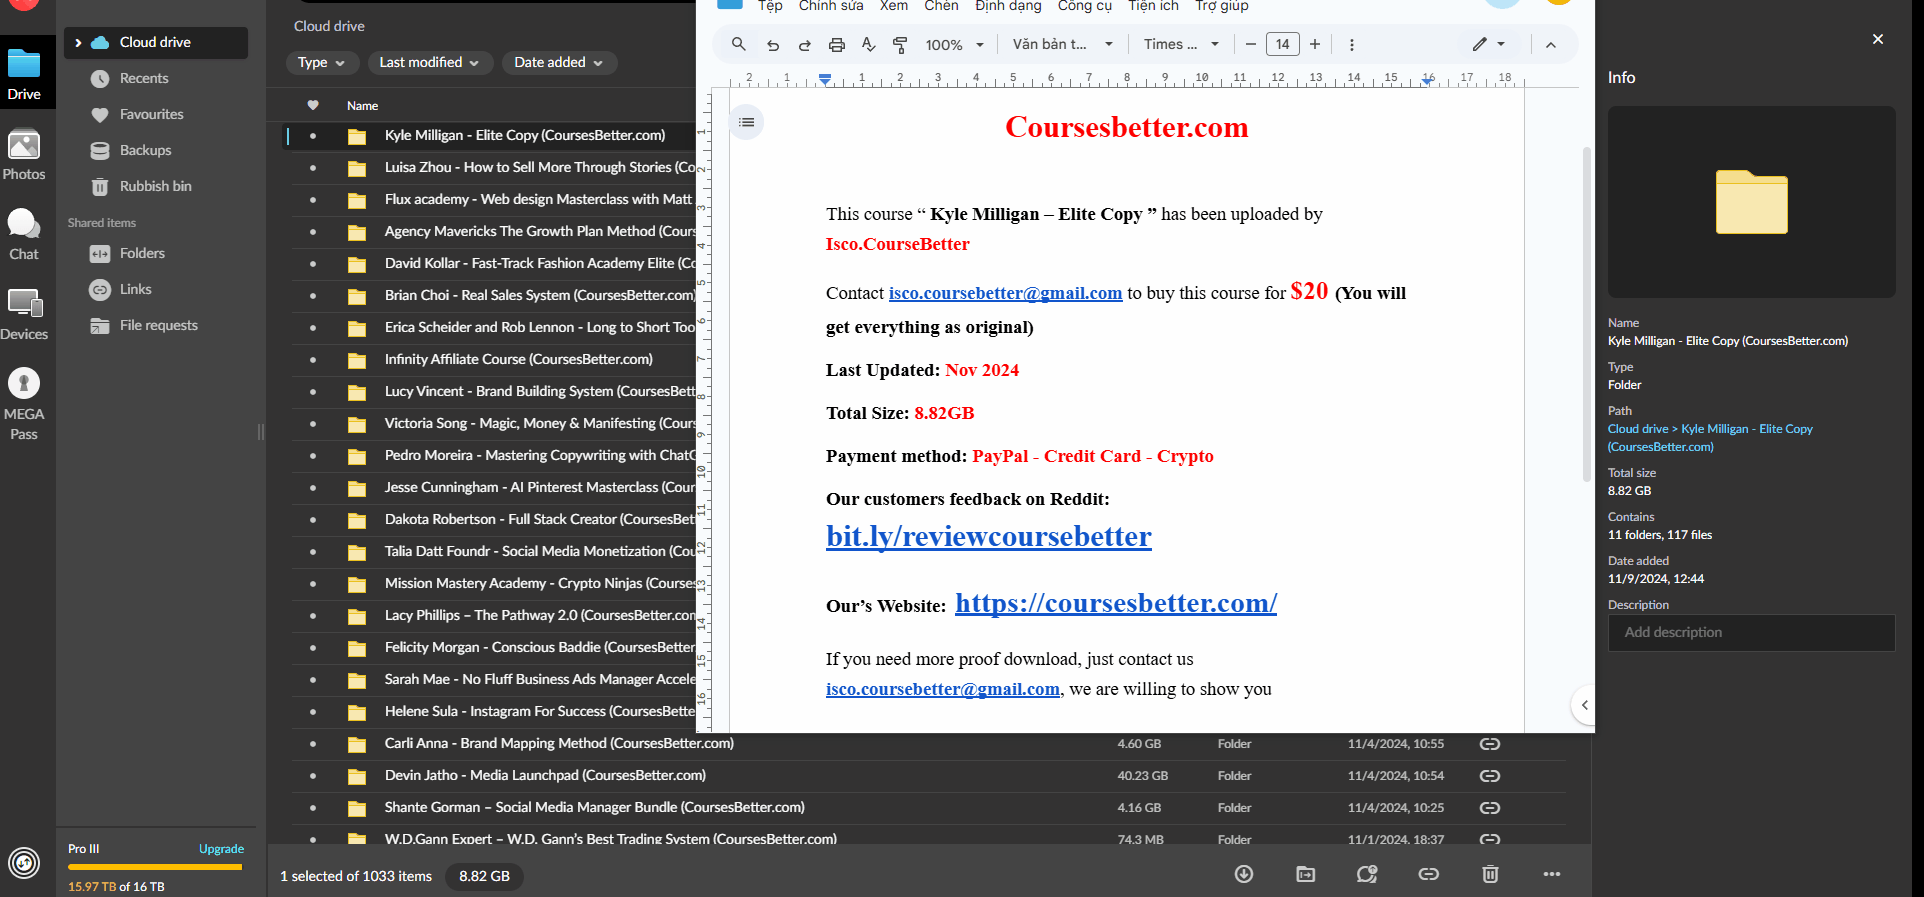1924x897 pixels.
Task: Toggle favourite heart column header
Action: coord(313,105)
